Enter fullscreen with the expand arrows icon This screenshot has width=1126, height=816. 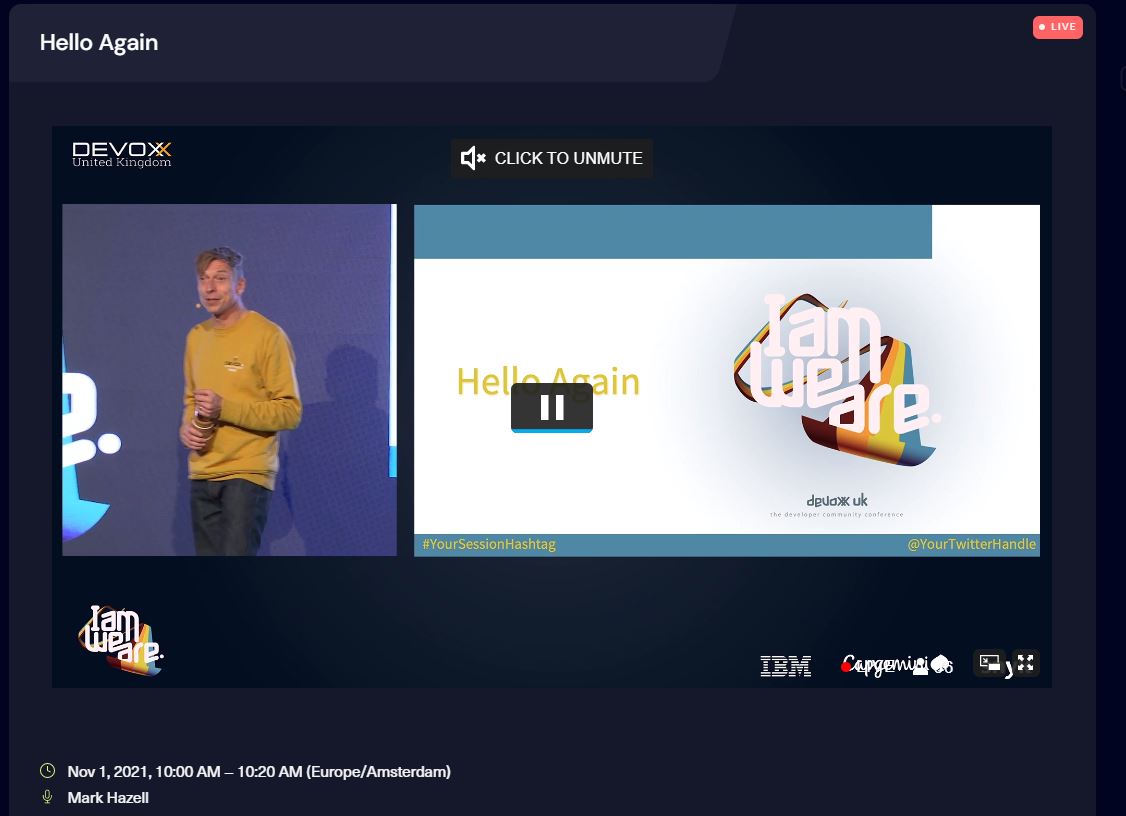point(1025,662)
